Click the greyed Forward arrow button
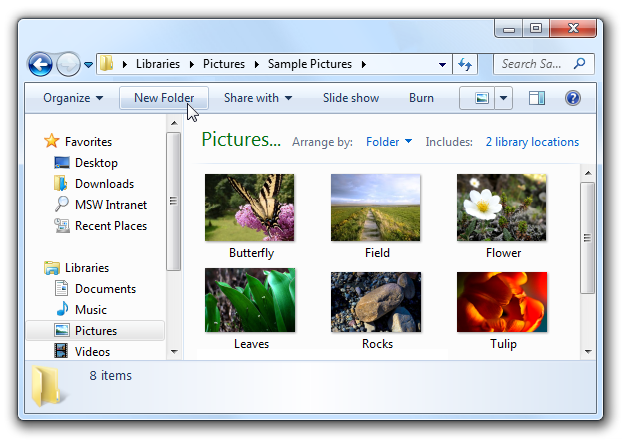Image resolution: width=625 pixels, height=440 pixels. (x=68, y=64)
